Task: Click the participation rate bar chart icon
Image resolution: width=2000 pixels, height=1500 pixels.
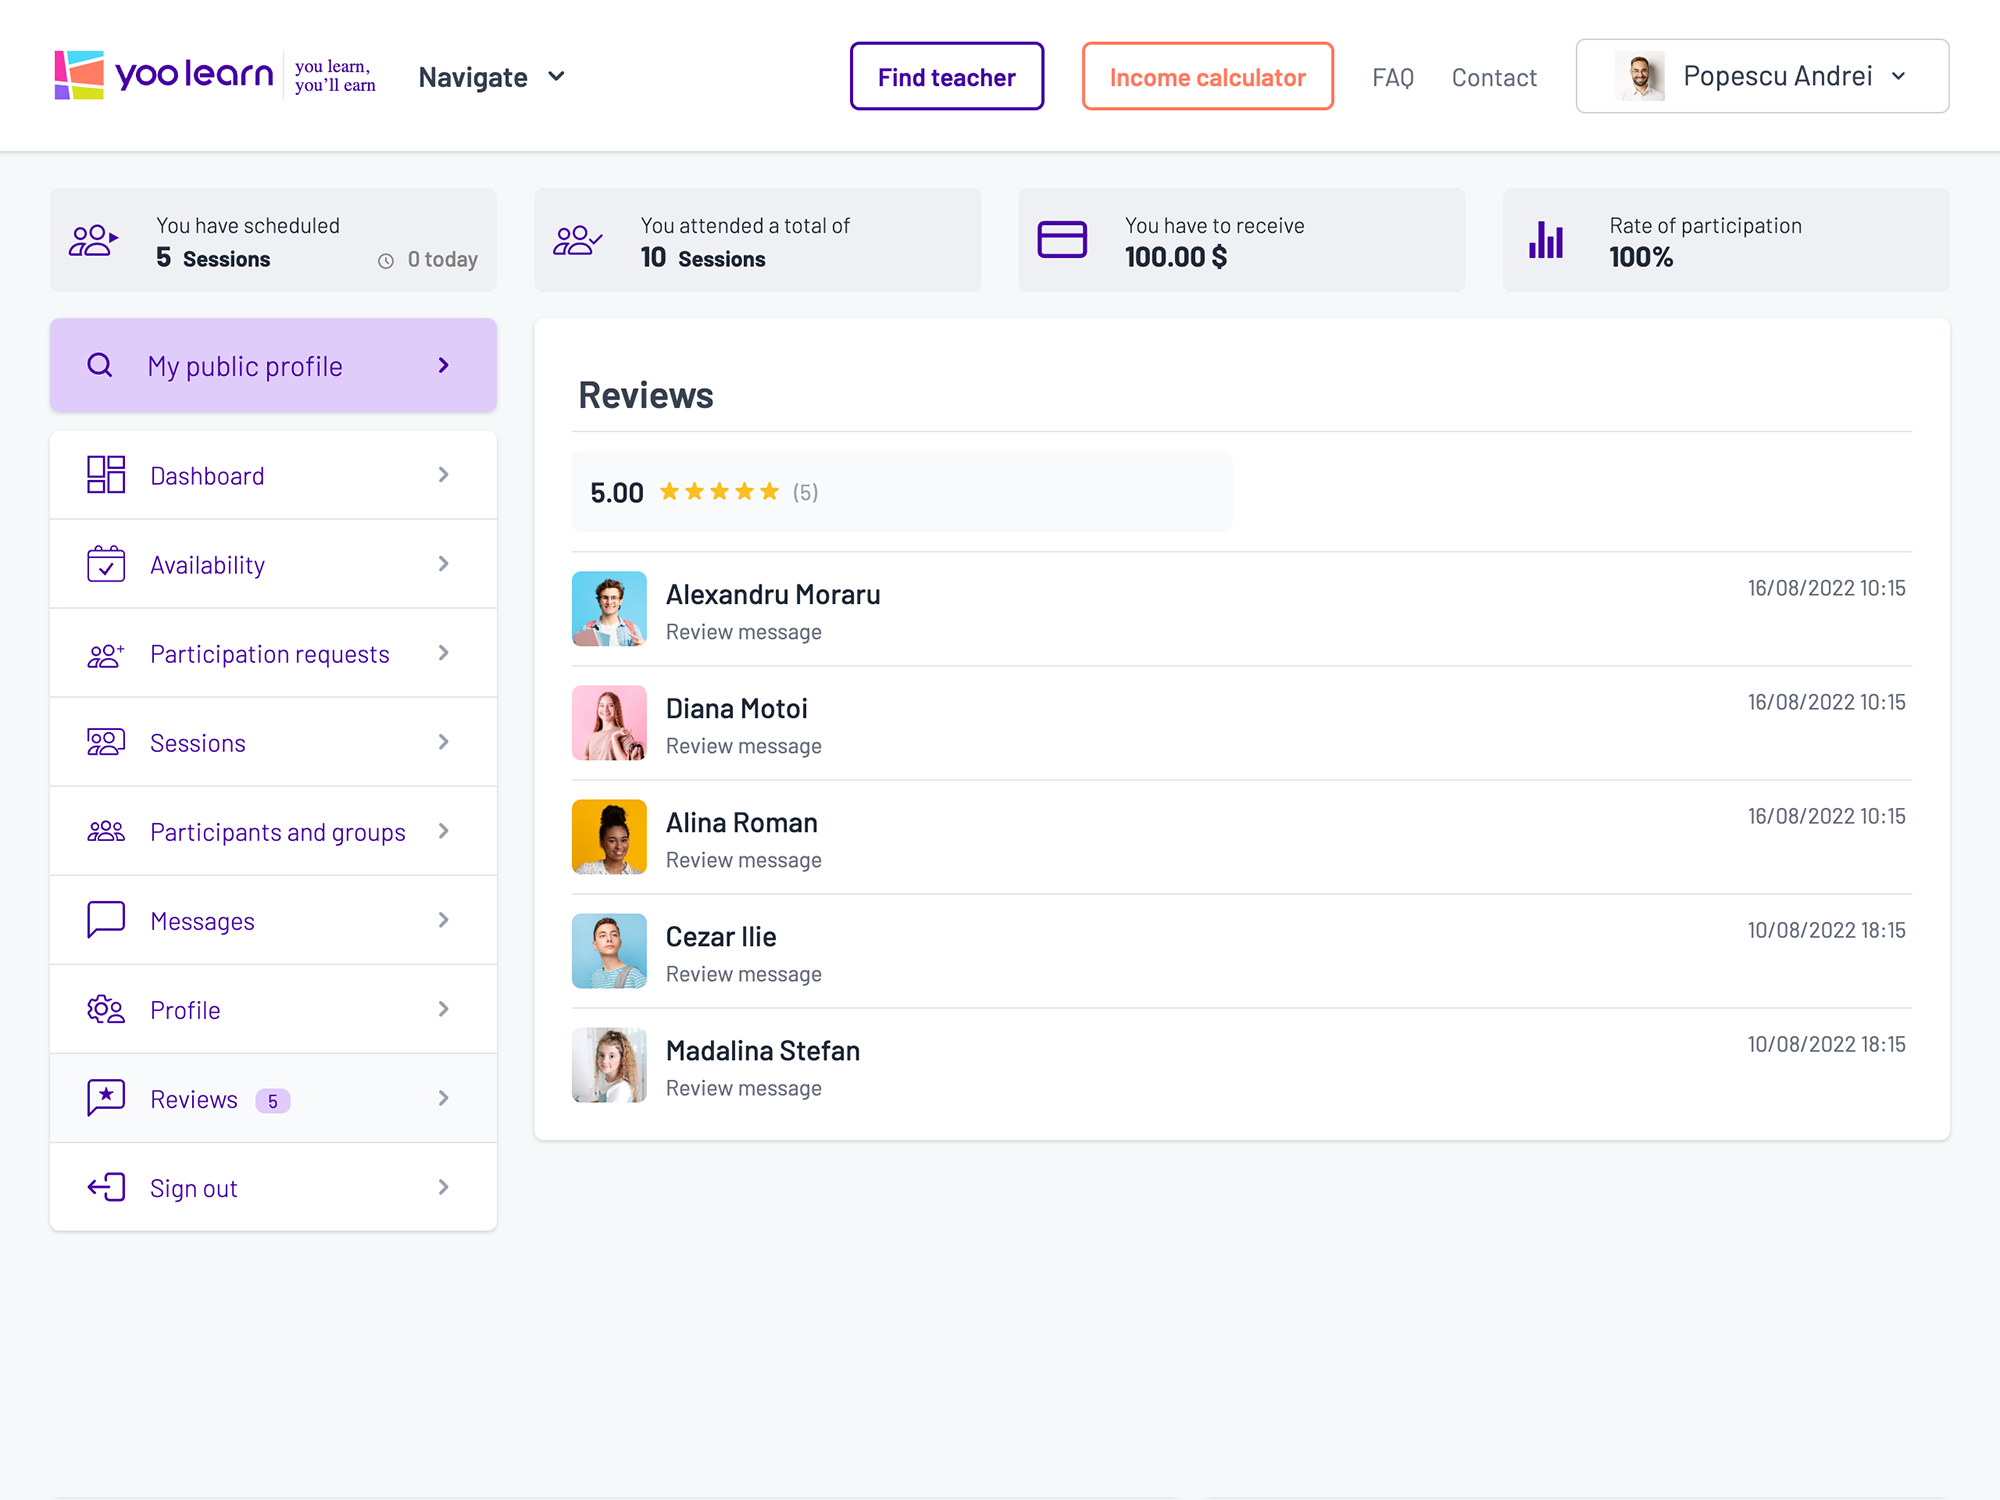Action: (1546, 240)
